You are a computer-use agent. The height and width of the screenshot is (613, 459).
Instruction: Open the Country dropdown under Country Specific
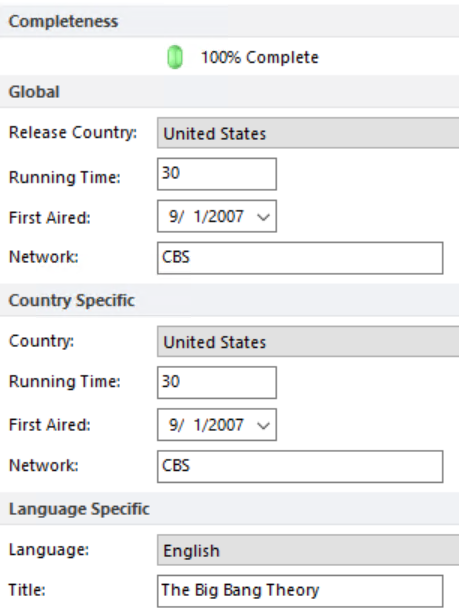point(308,342)
